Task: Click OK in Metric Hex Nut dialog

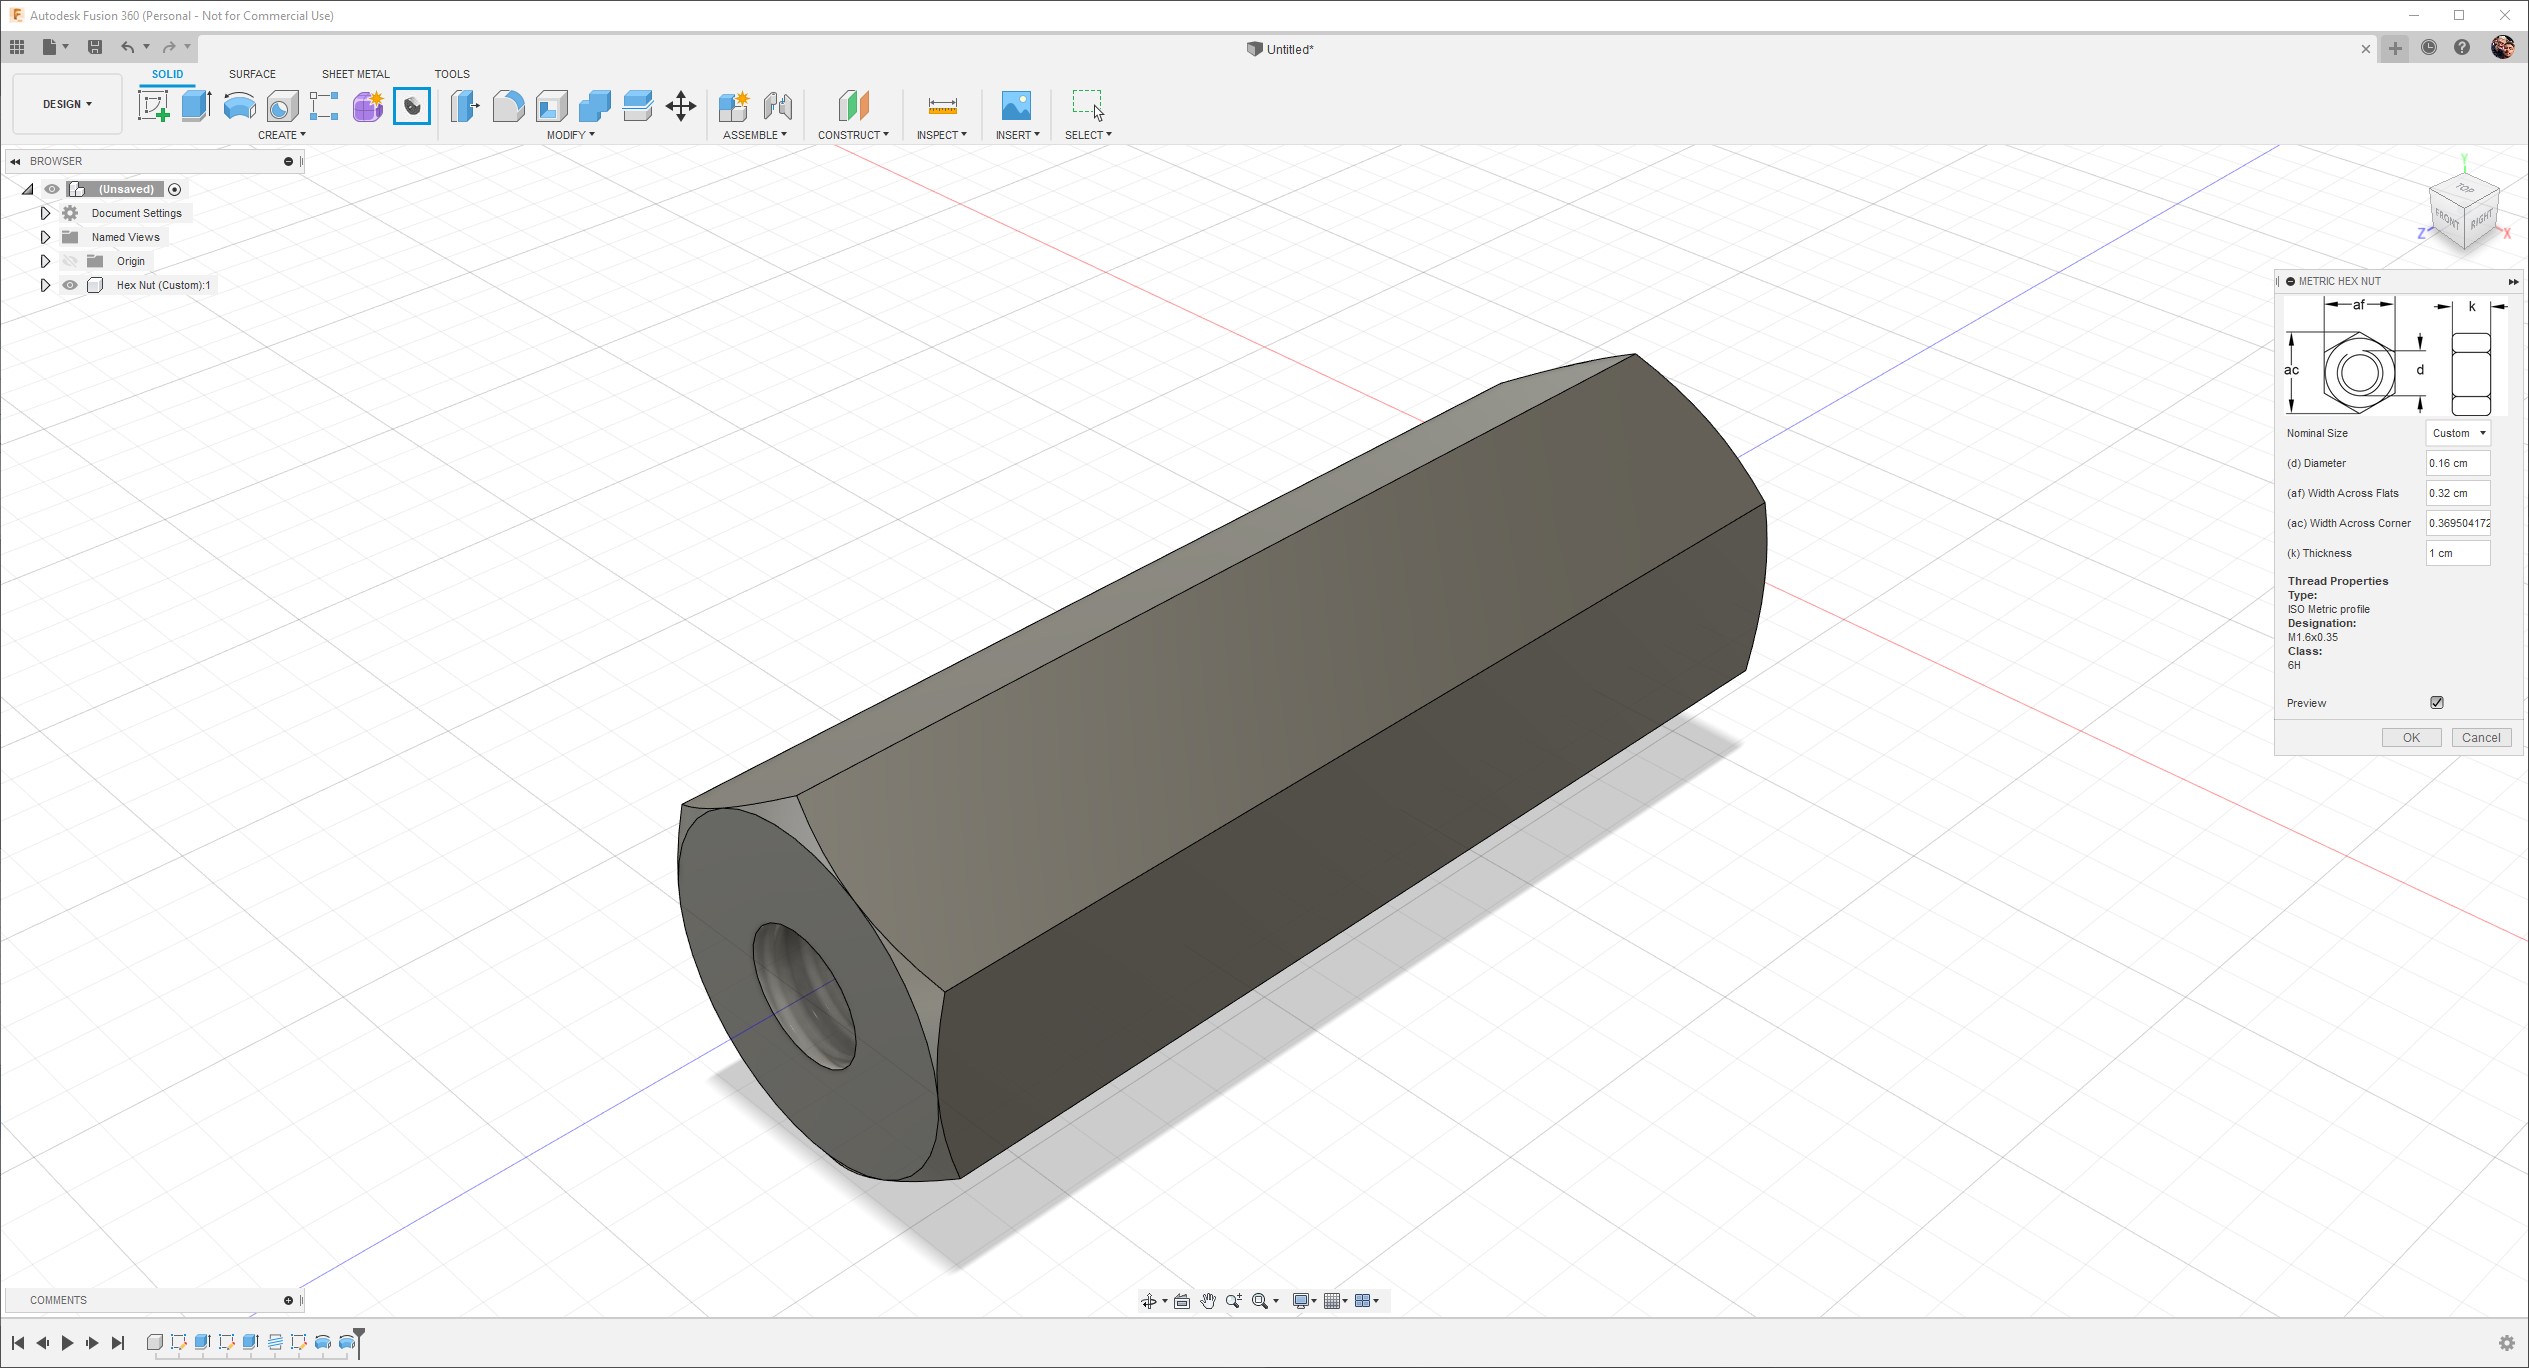Action: (2410, 738)
